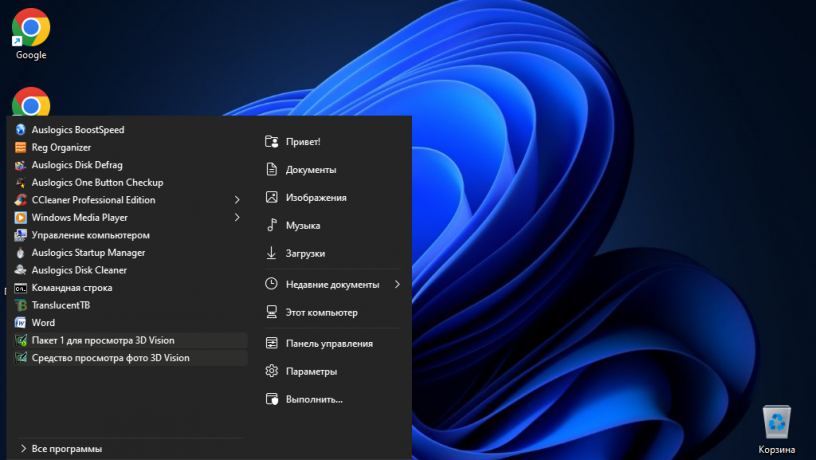Open the Документы link text

[x=311, y=170]
